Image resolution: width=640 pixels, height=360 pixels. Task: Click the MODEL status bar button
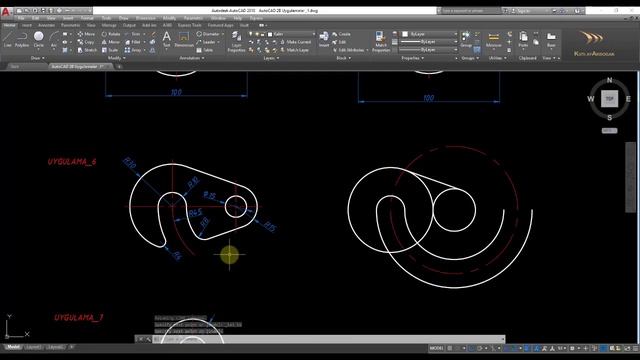pos(436,348)
